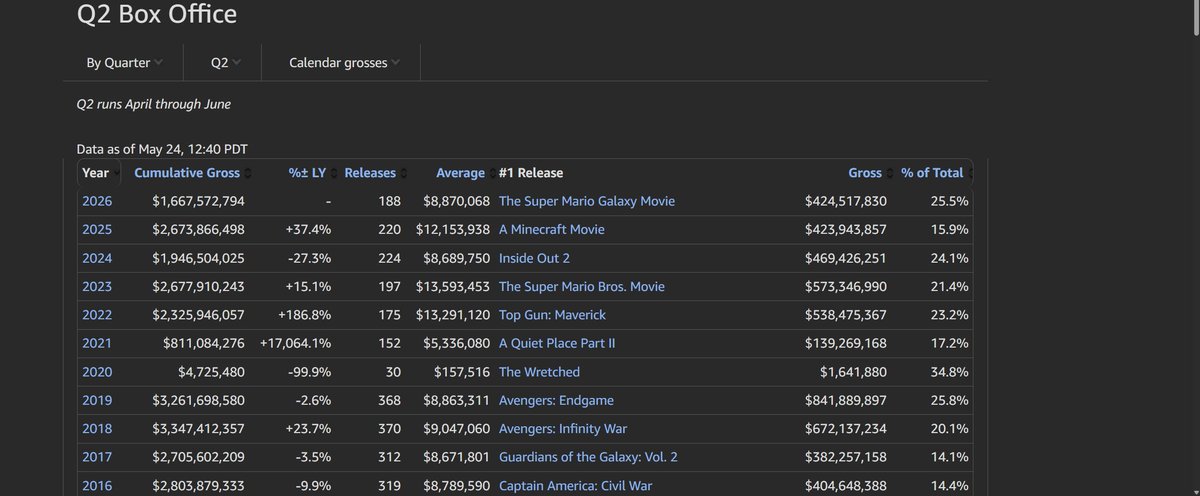
Task: Select the $841,889,897 gross cell
Action: [x=846, y=400]
